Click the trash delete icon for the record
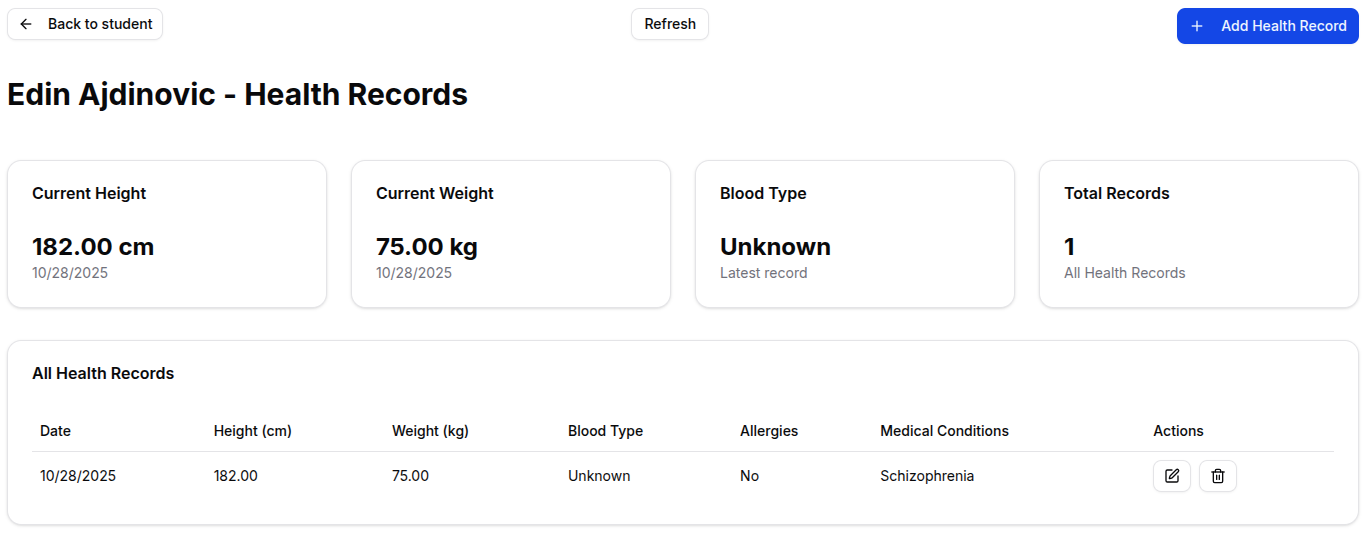Viewport: 1366px width, 533px height. [1218, 476]
